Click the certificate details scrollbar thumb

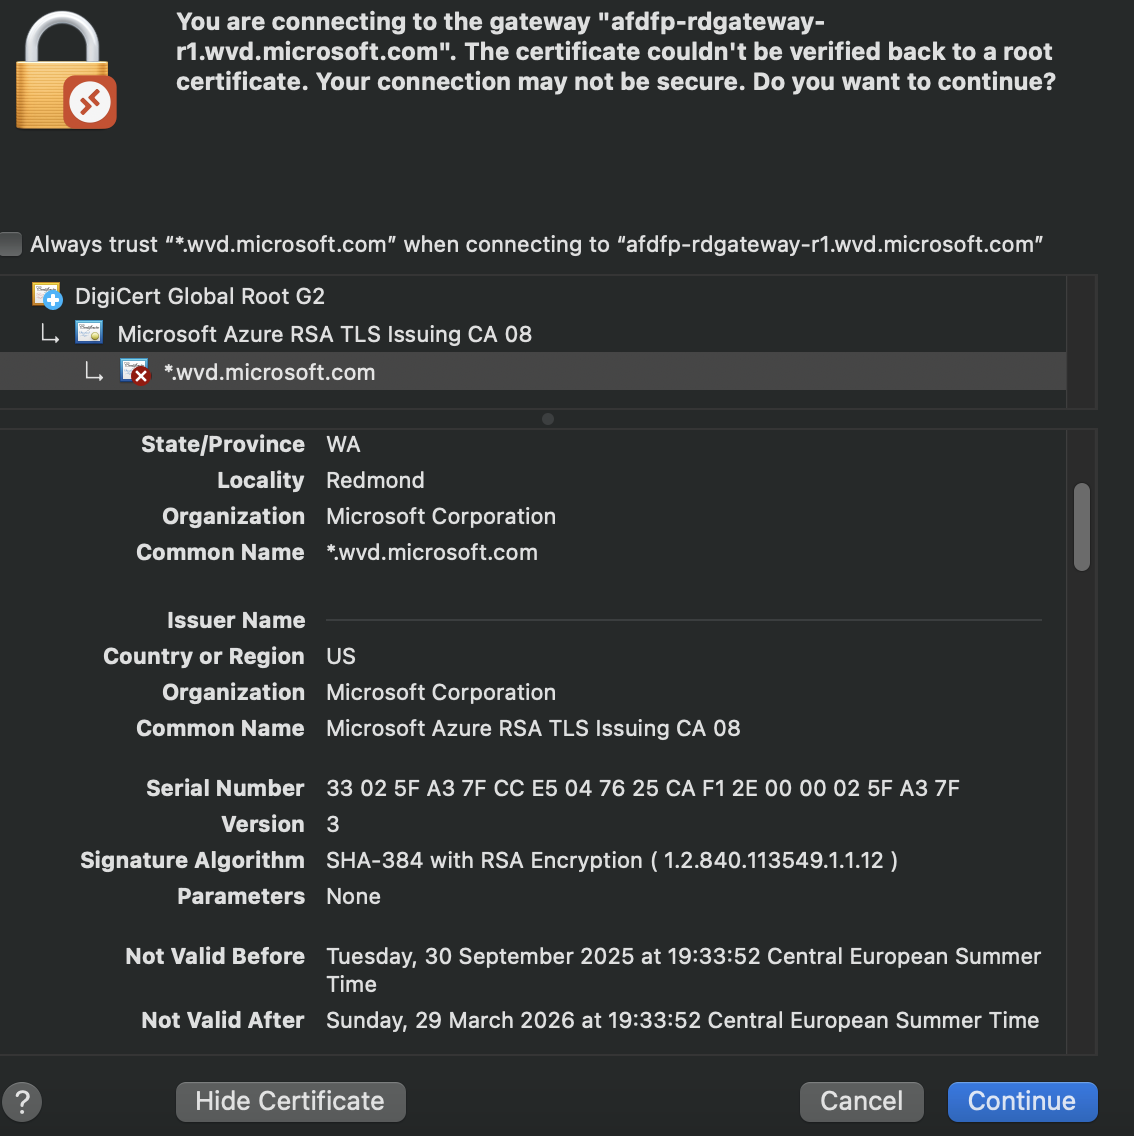click(x=1082, y=527)
